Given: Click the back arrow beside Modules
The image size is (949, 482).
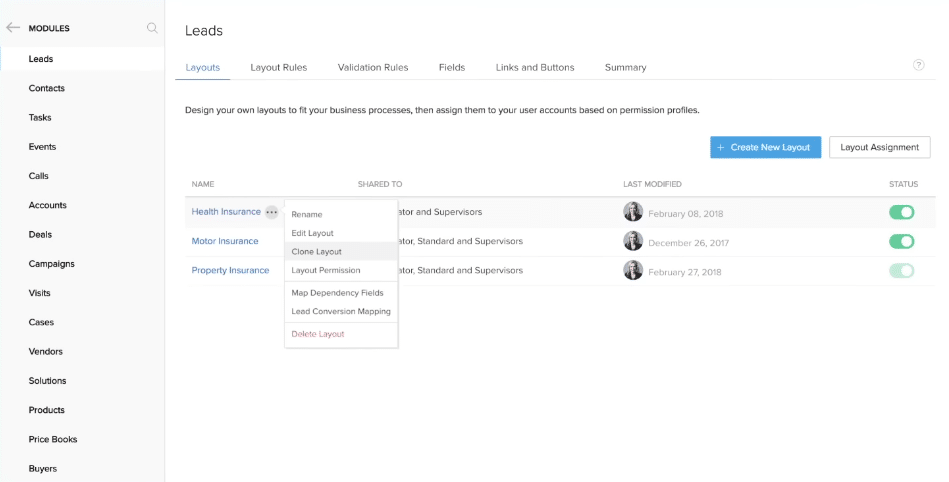Looking at the screenshot, I should 13,28.
